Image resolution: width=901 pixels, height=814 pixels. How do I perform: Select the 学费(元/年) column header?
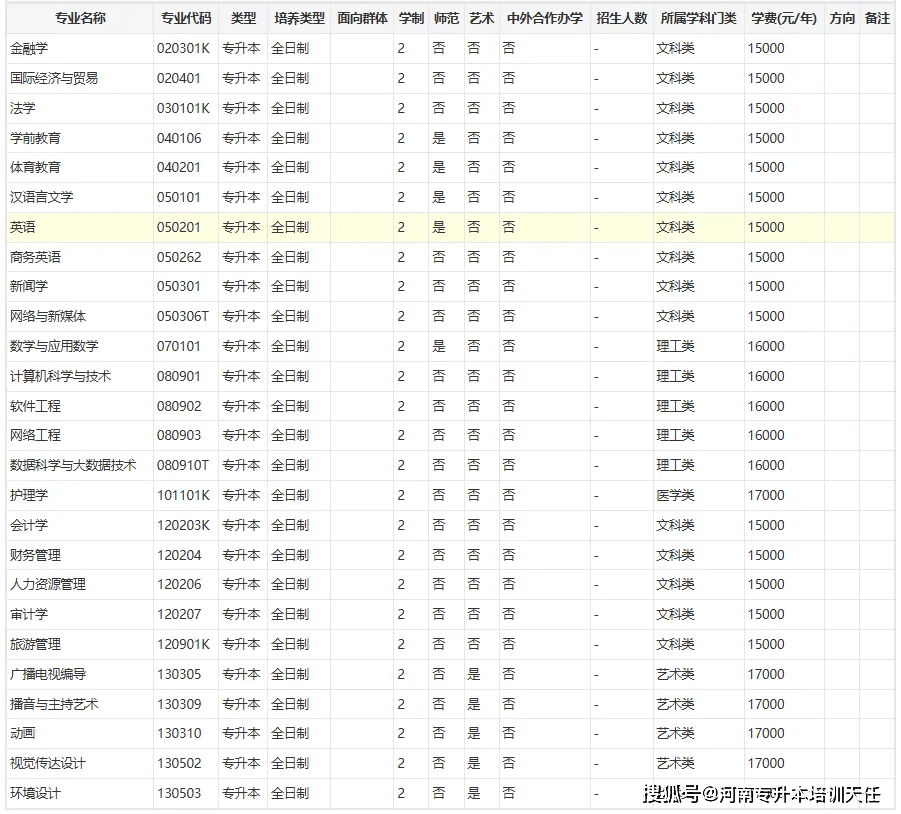pyautogui.click(x=784, y=18)
